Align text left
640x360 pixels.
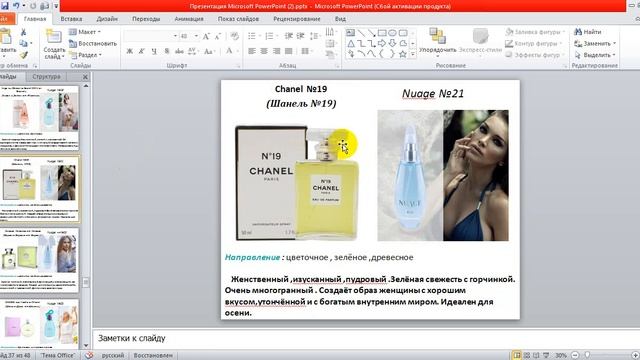tap(252, 51)
